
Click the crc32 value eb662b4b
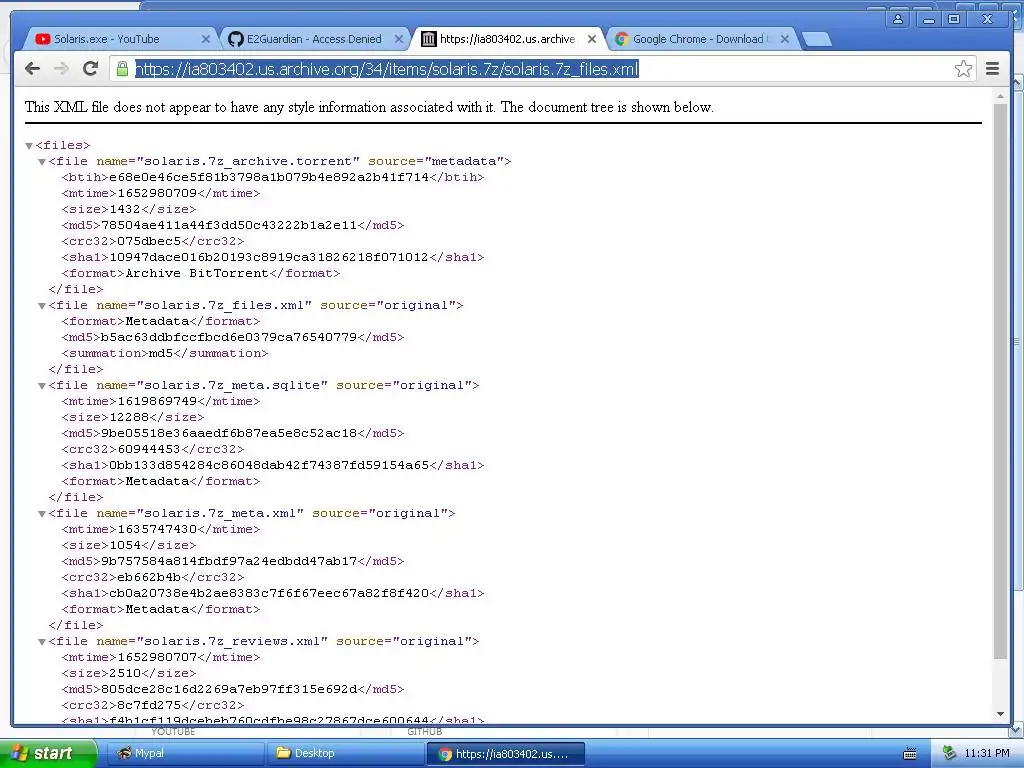(149, 577)
